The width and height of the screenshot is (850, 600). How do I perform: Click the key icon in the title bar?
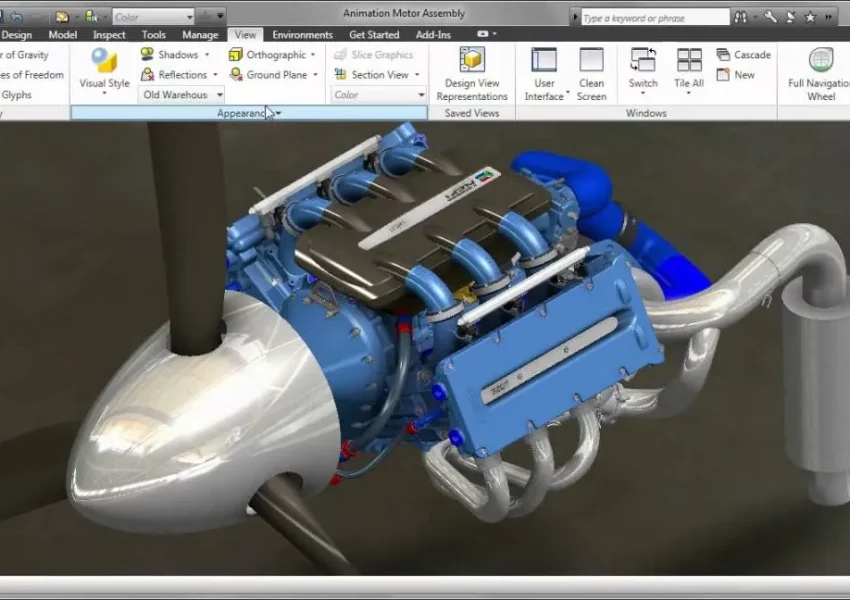[x=770, y=17]
